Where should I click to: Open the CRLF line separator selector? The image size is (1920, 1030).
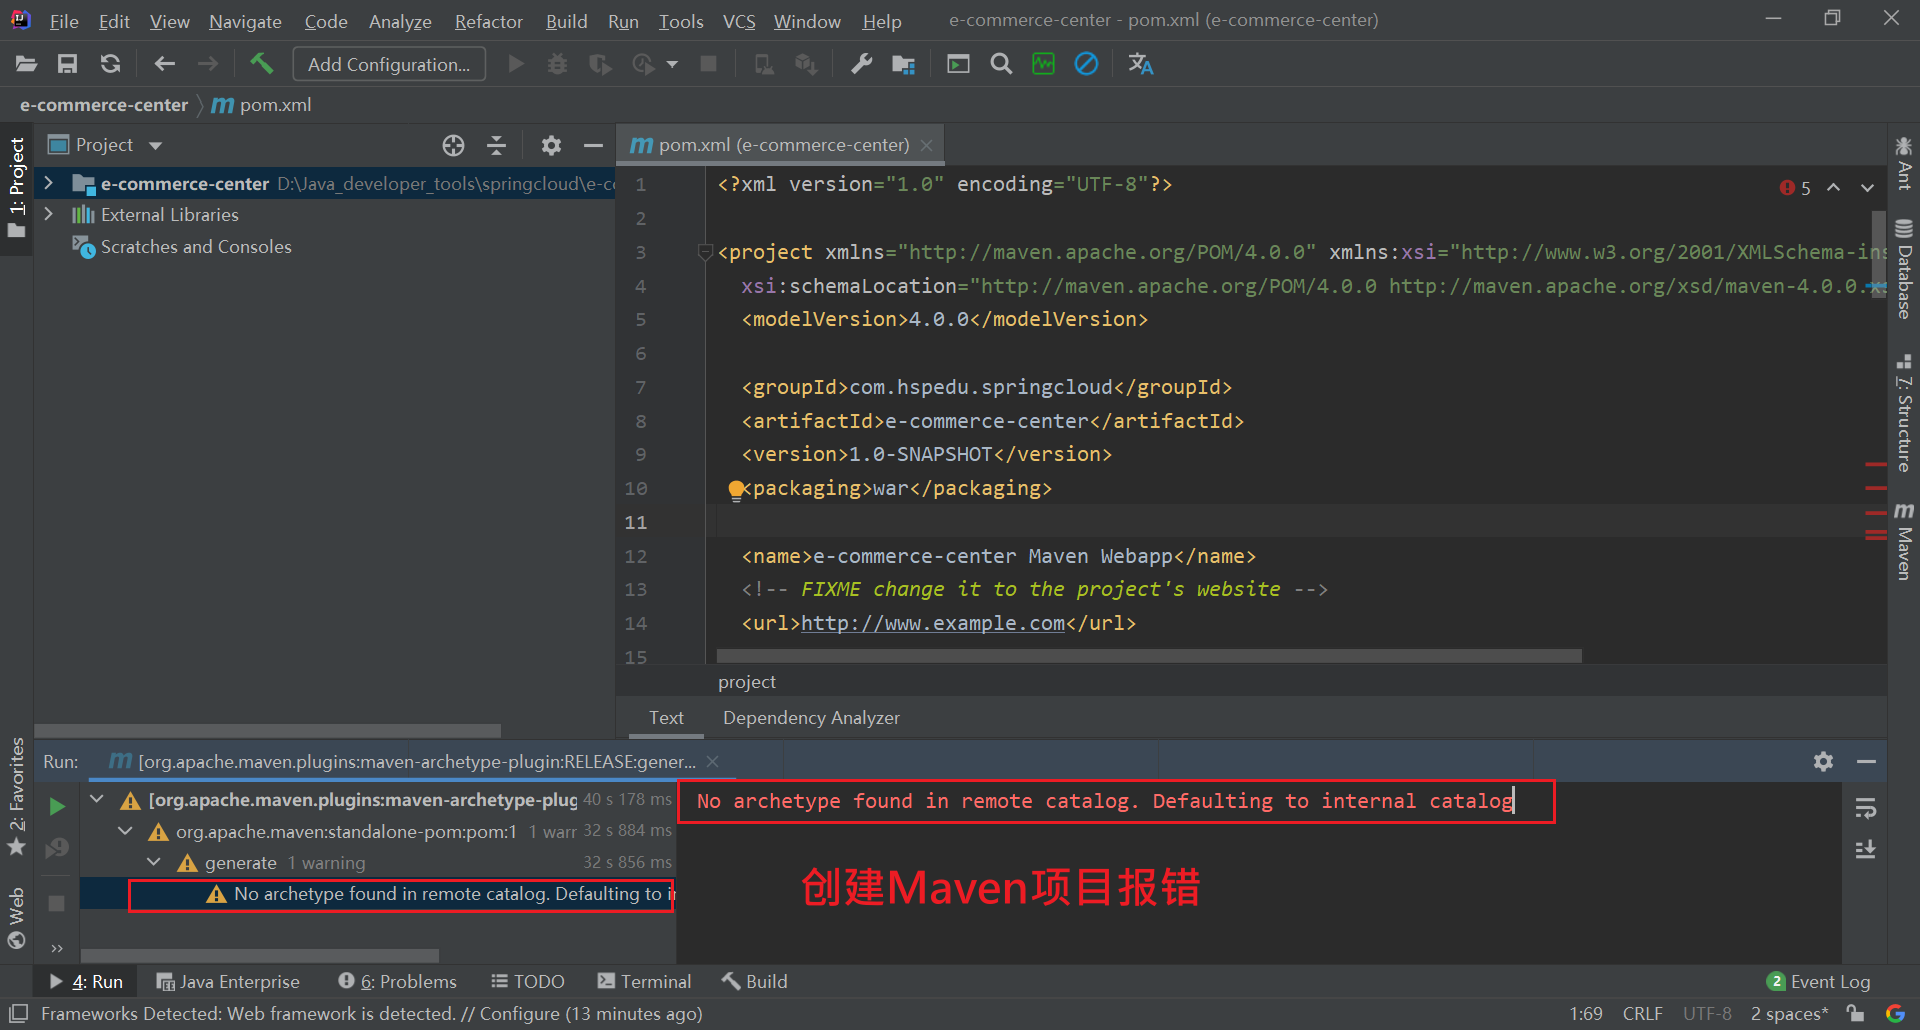pos(1643,1013)
